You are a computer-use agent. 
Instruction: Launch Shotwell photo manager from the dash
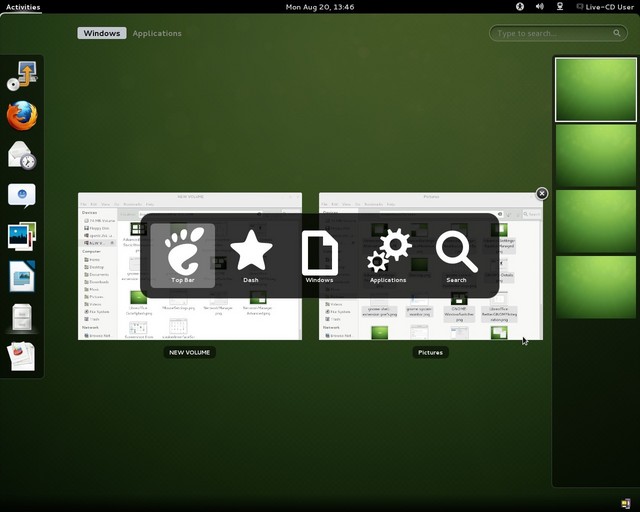[22, 236]
